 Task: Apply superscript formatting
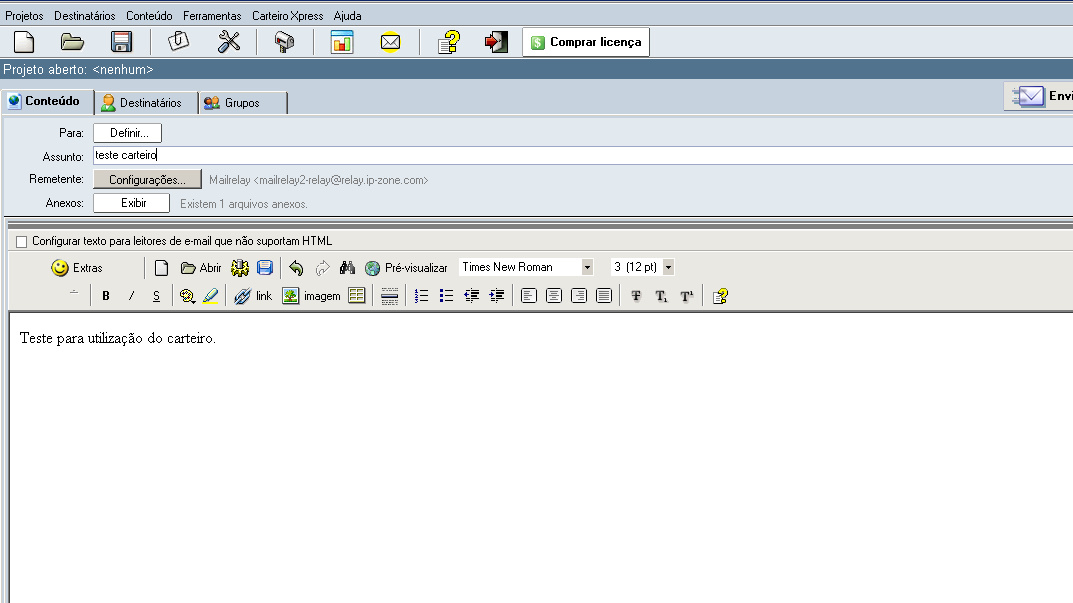click(x=686, y=296)
